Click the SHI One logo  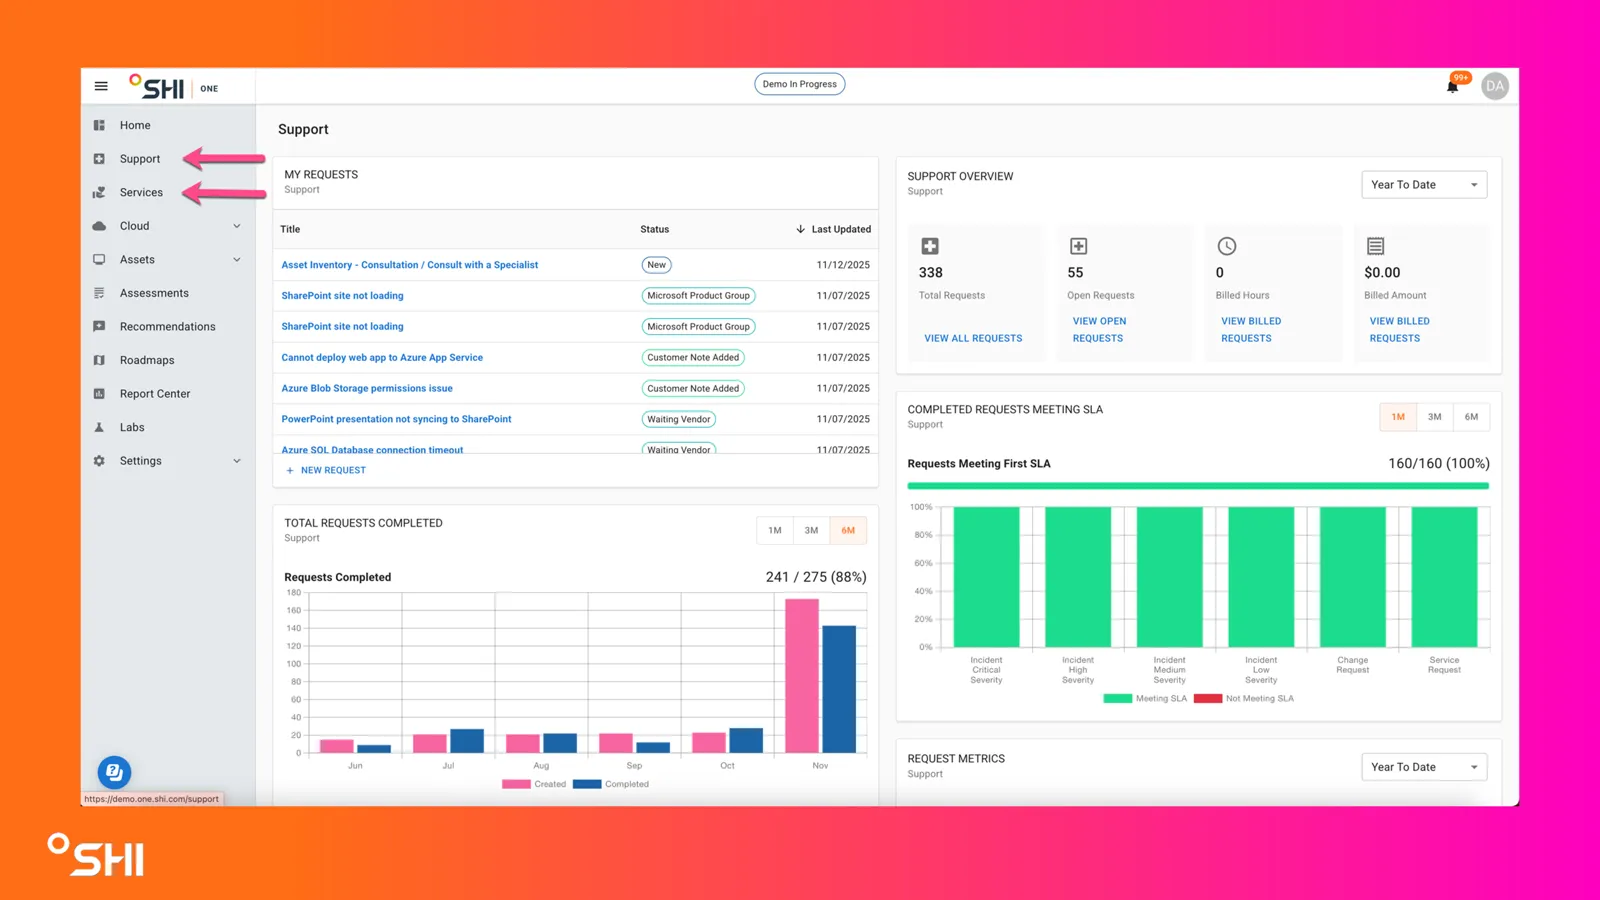pyautogui.click(x=174, y=87)
